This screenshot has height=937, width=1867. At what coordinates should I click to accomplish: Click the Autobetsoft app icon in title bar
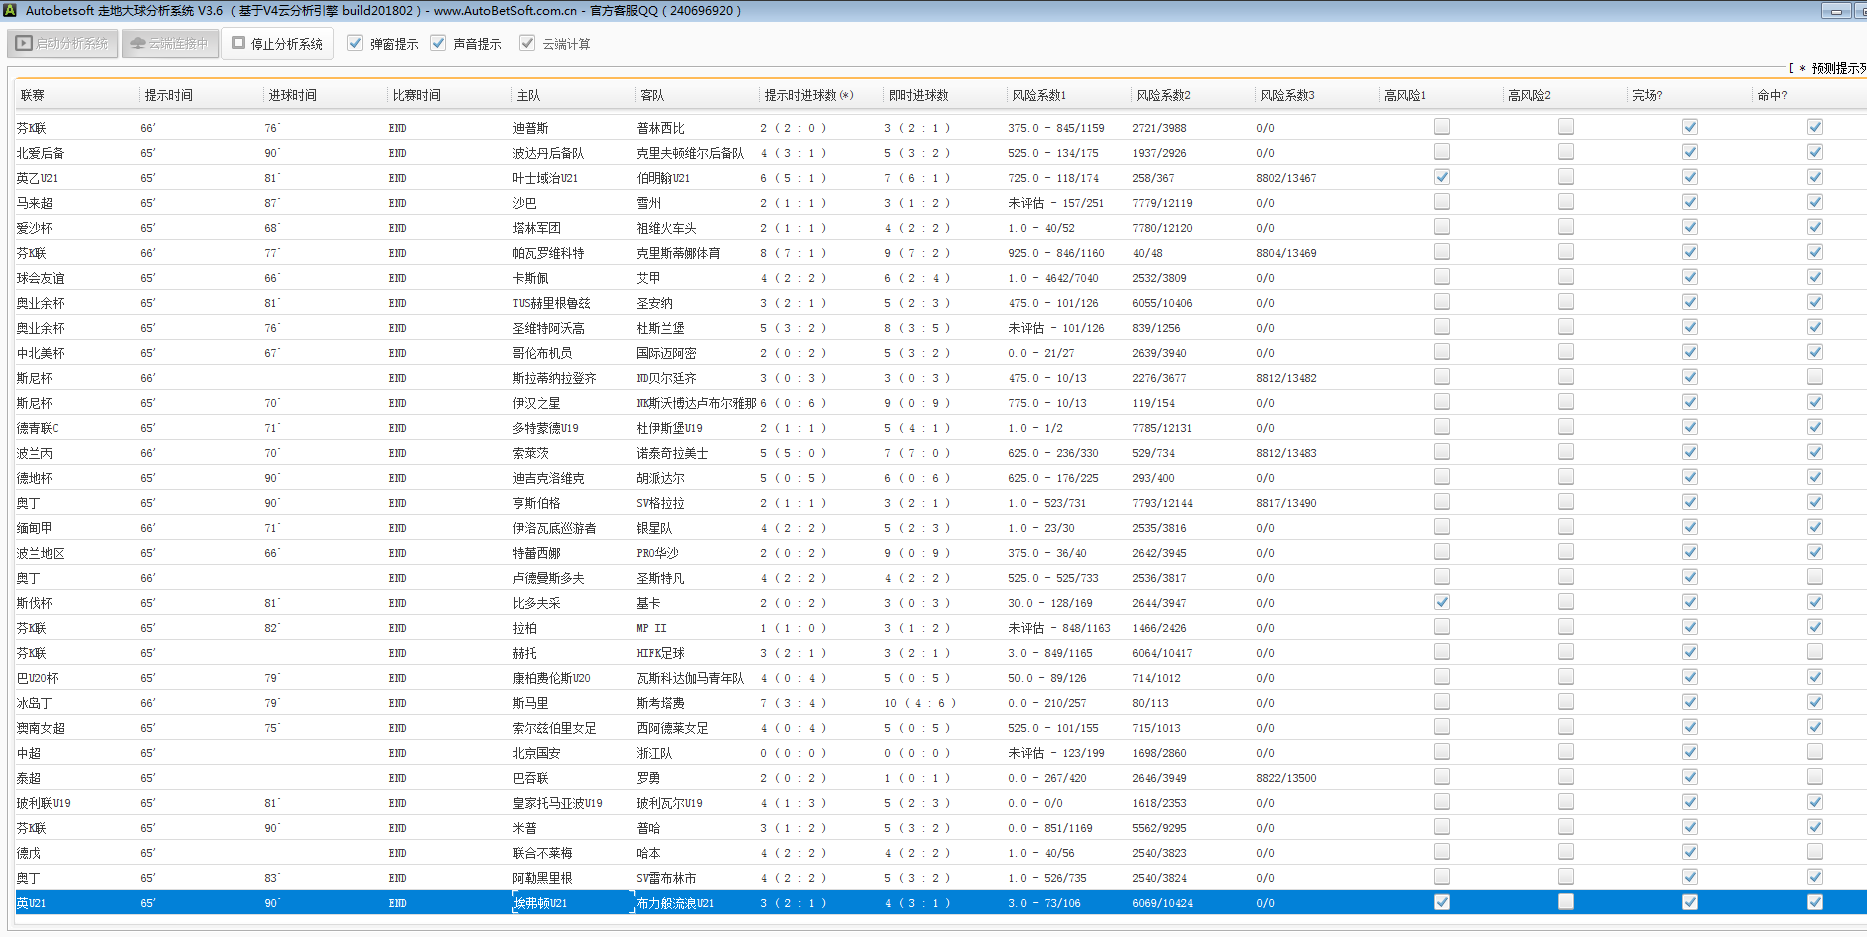point(10,10)
